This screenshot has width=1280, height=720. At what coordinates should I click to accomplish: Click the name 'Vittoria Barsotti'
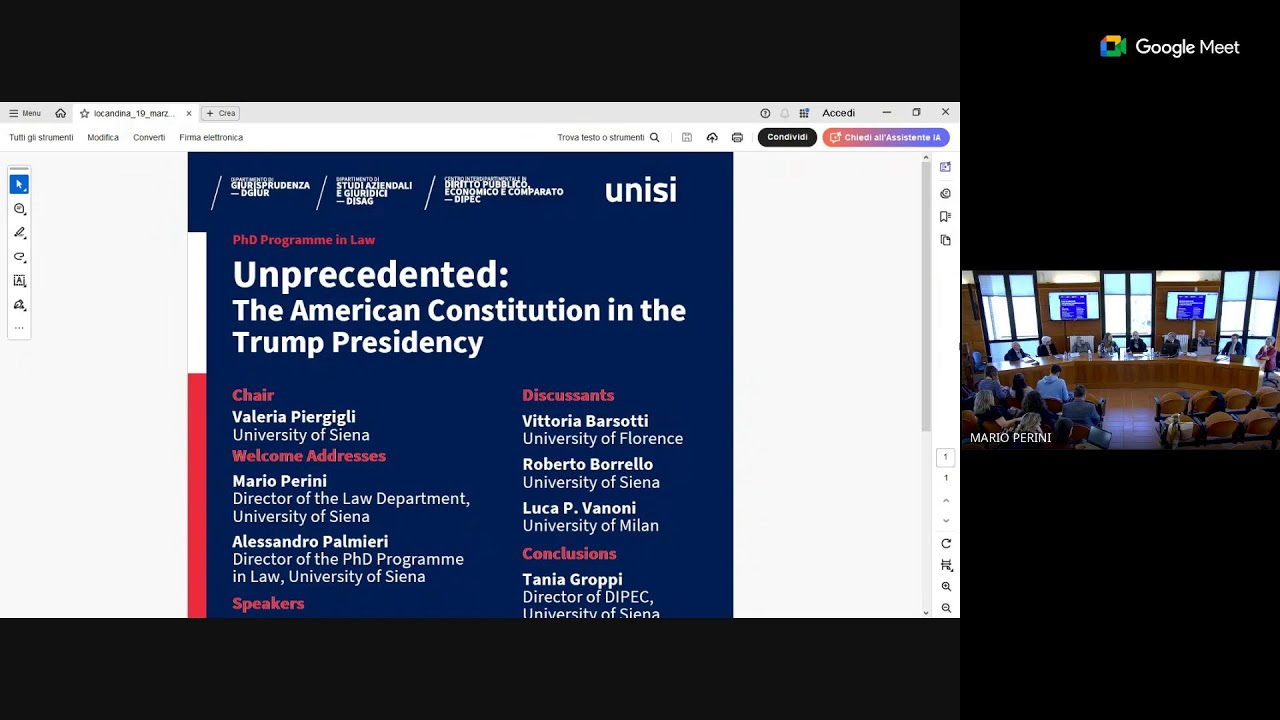(x=585, y=421)
